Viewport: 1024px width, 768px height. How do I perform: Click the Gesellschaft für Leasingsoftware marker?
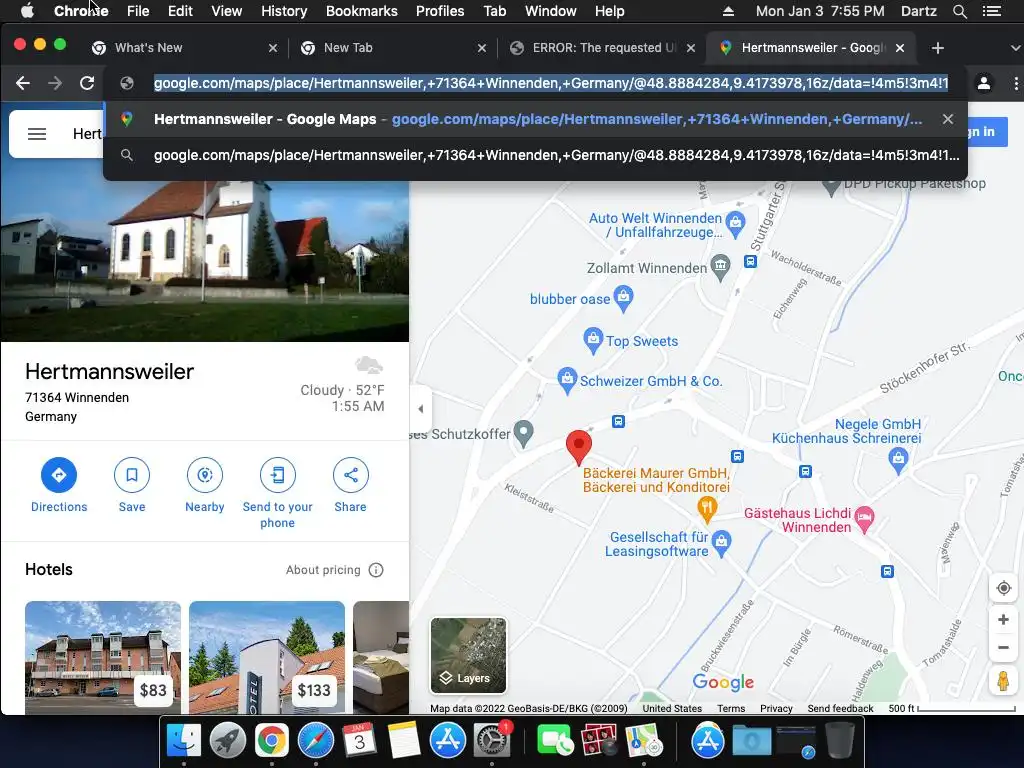click(x=722, y=543)
